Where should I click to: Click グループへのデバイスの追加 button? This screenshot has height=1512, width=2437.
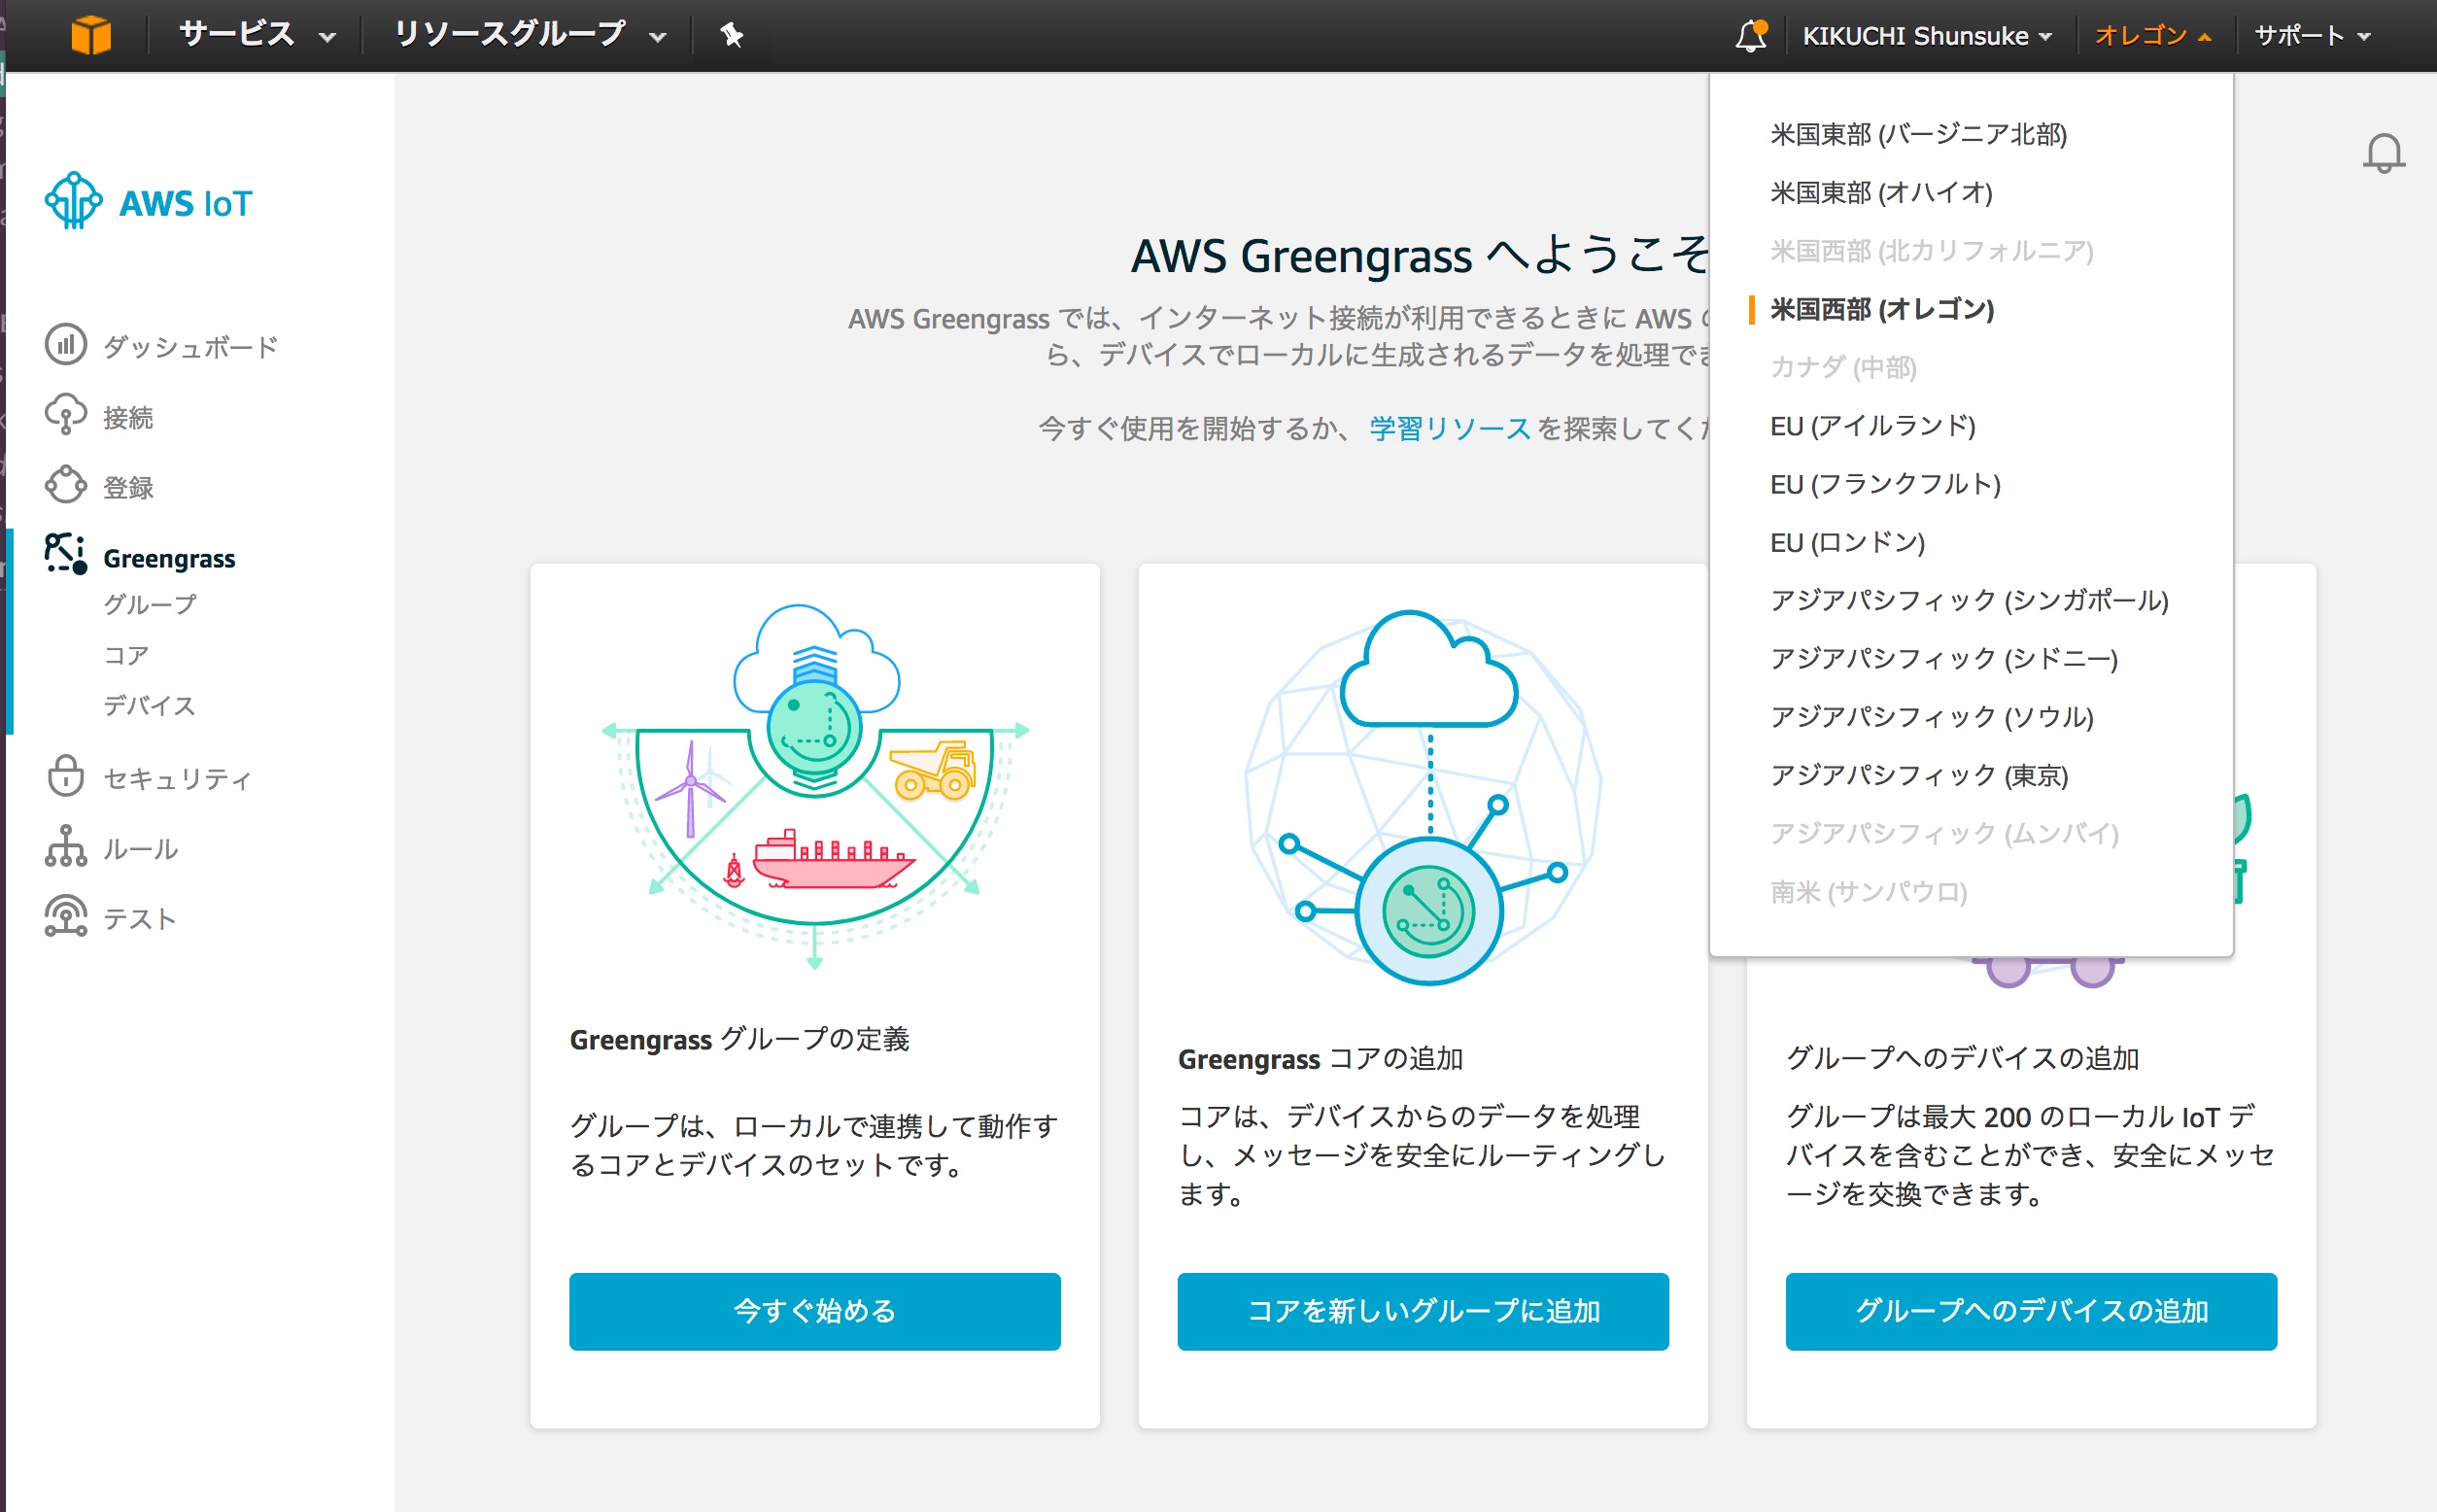2031,1311
